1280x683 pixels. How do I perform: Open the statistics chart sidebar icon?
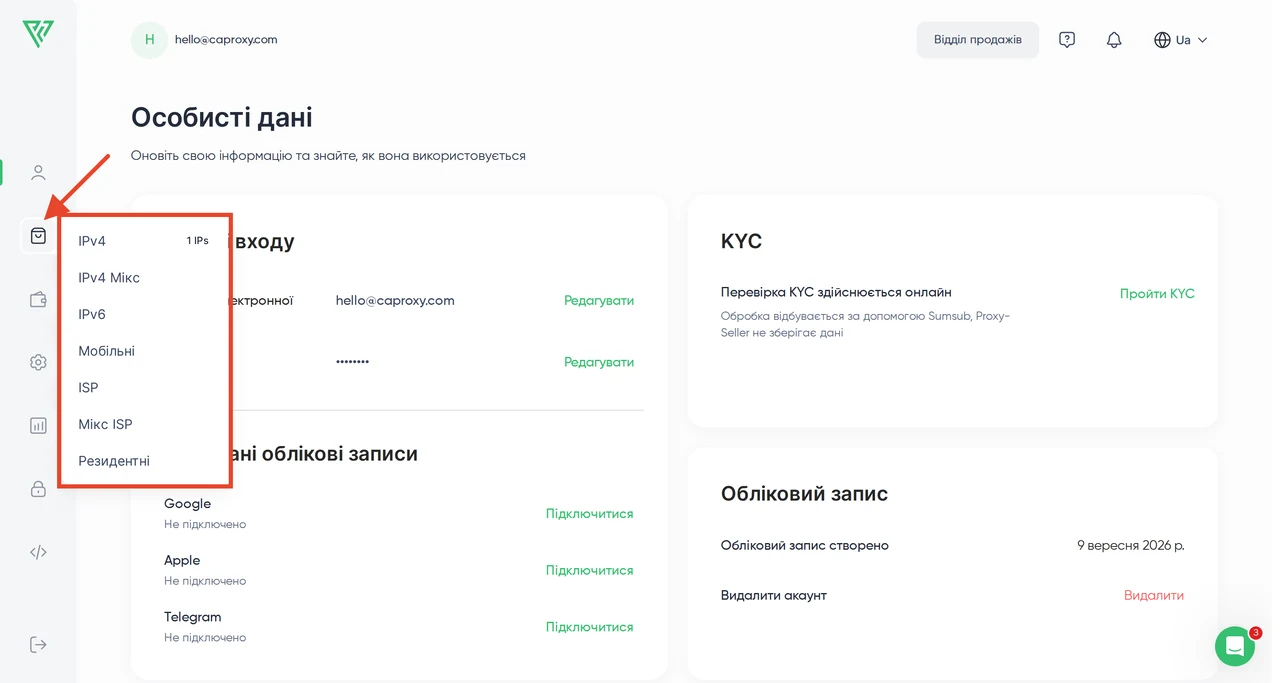[38, 425]
